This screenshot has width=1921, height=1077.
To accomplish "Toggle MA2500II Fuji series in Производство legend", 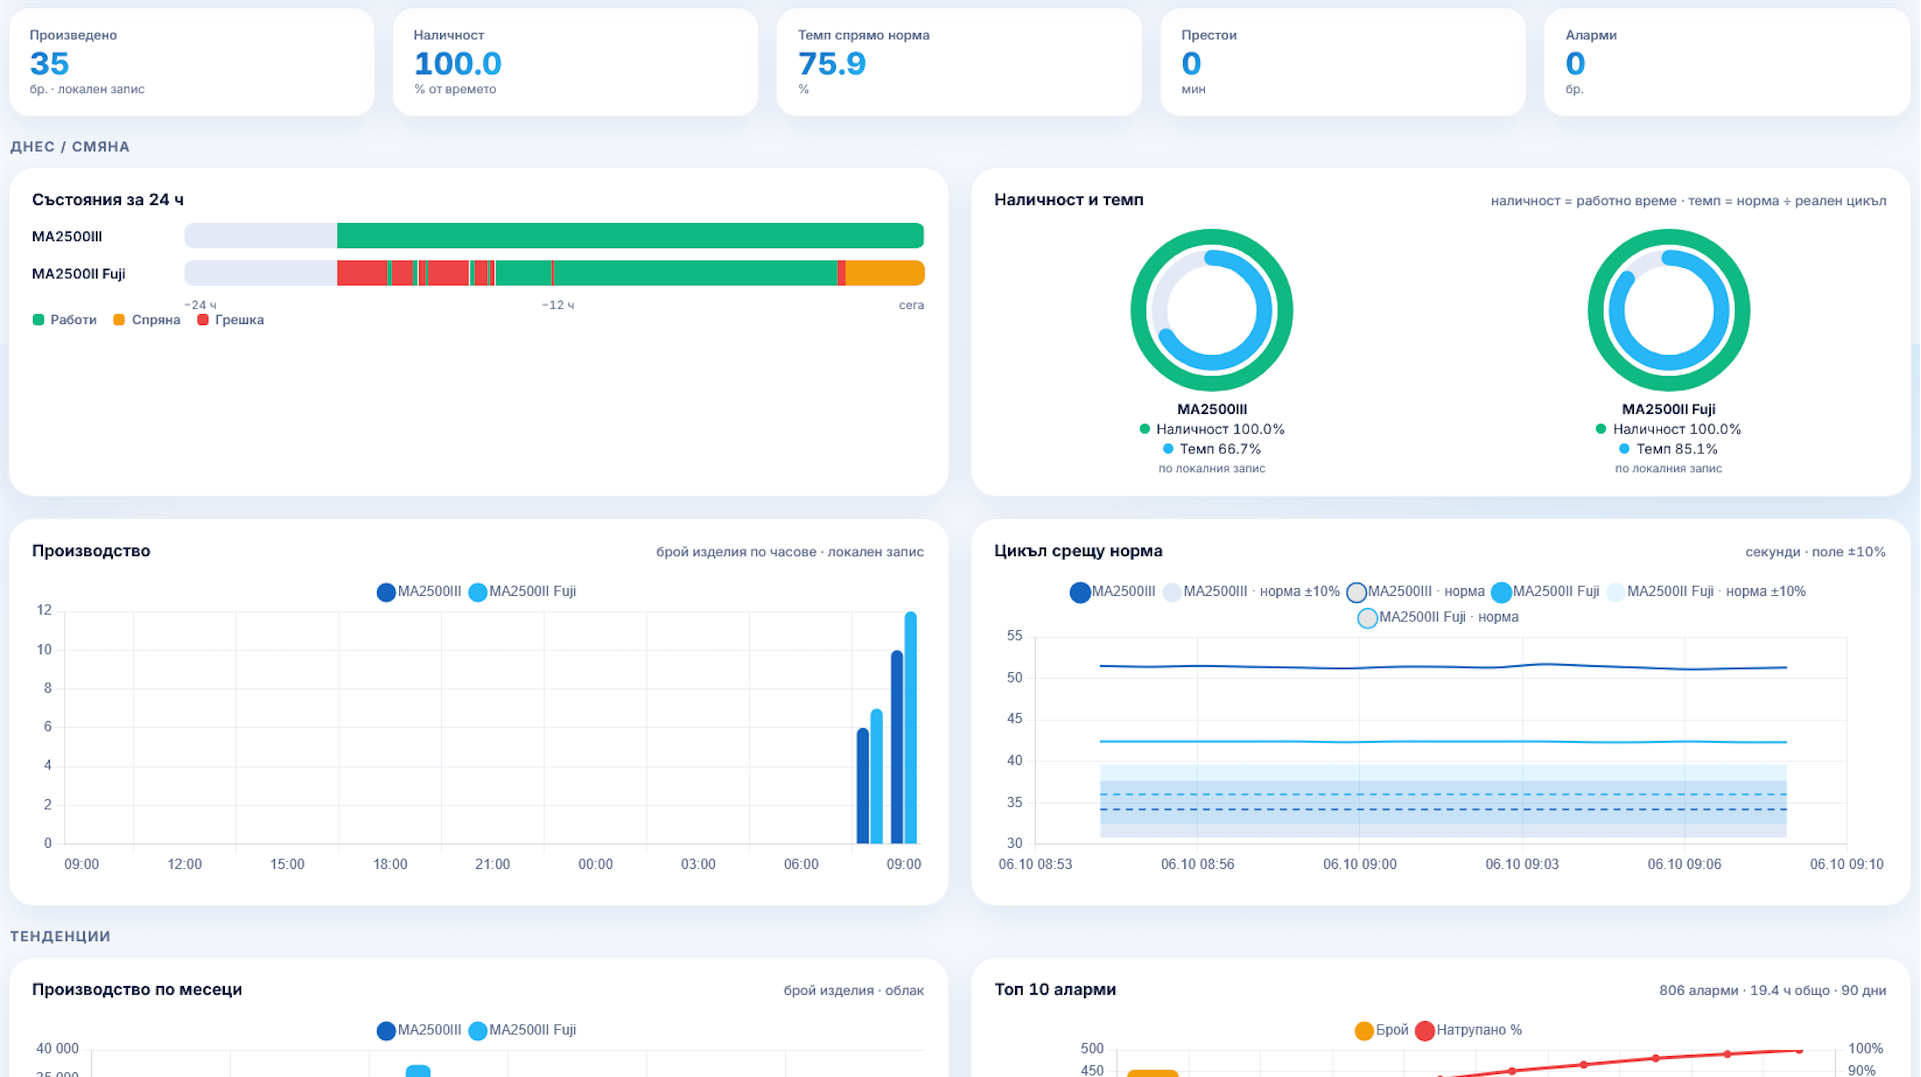I will [x=522, y=592].
